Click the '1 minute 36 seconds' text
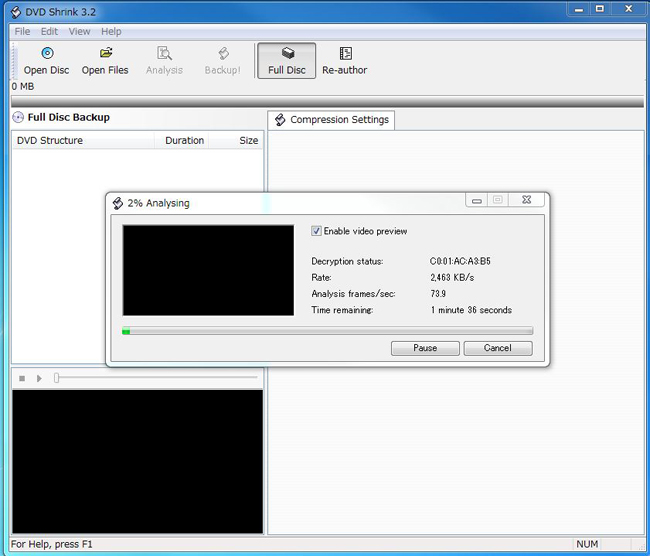This screenshot has height=556, width=650. [471, 310]
